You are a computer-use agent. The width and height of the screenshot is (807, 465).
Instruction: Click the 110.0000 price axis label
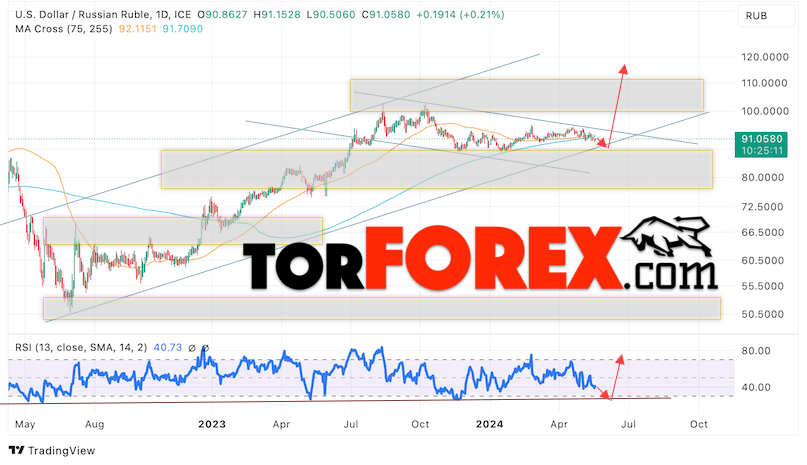coord(765,83)
